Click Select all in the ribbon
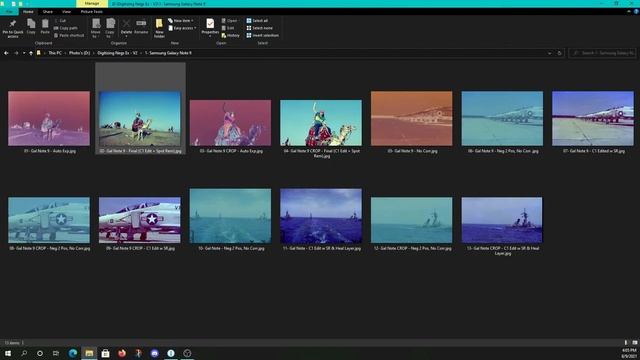 click(x=257, y=20)
